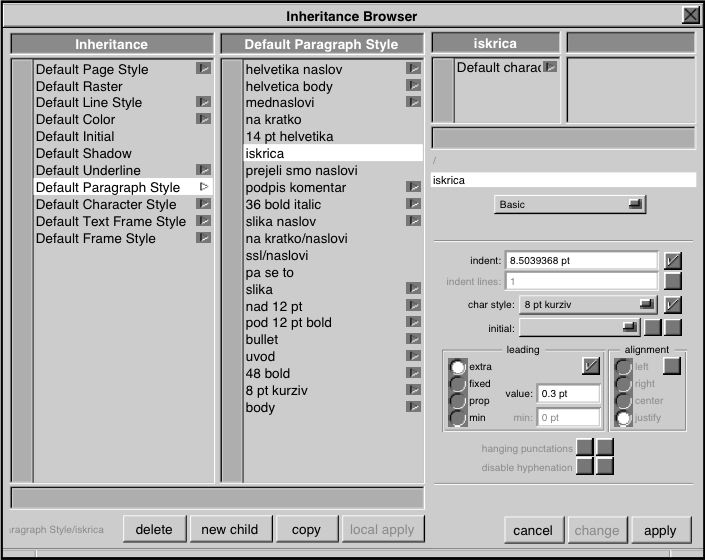This screenshot has width=705, height=560.
Task: Select 14 pt helvetika paragraph style
Action: click(333, 136)
